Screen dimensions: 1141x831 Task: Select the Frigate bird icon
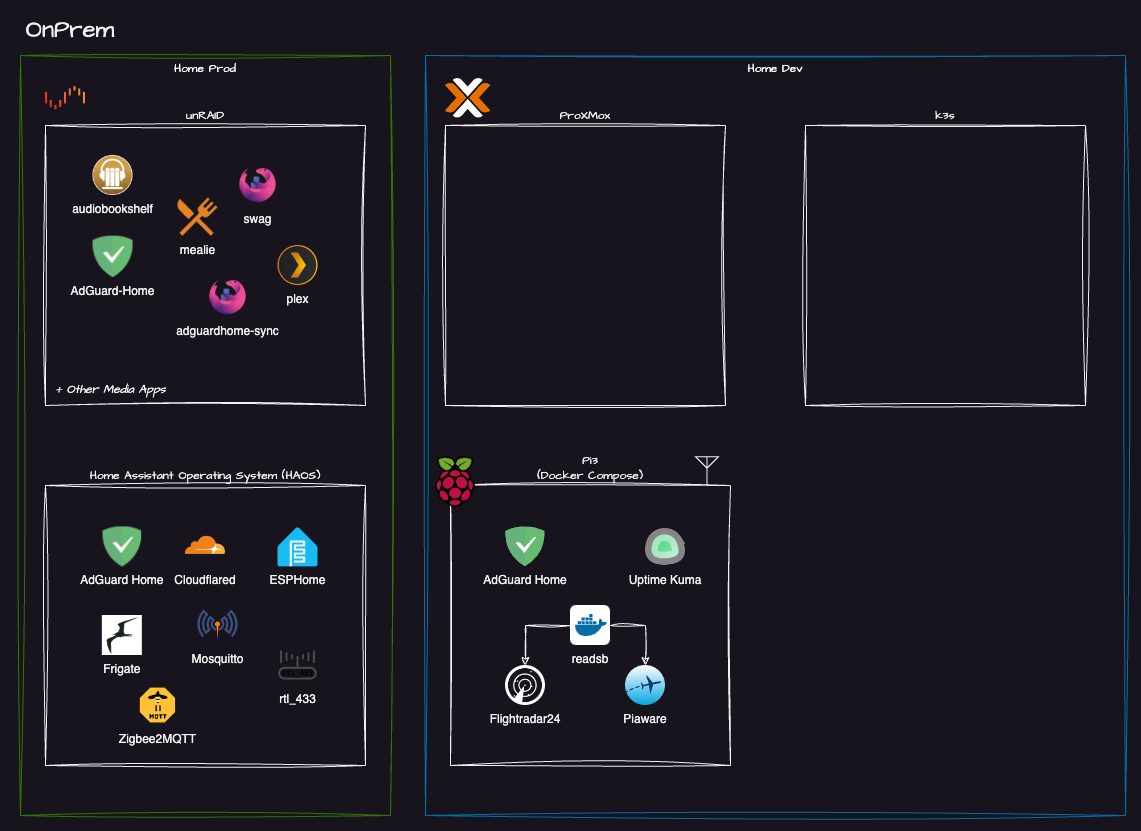click(x=122, y=635)
